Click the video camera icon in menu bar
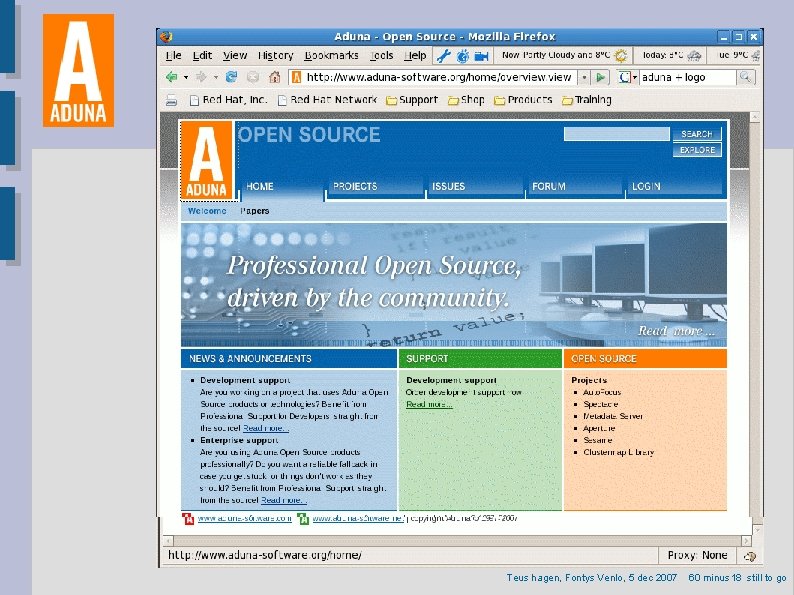This screenshot has height=595, width=794. (481, 56)
